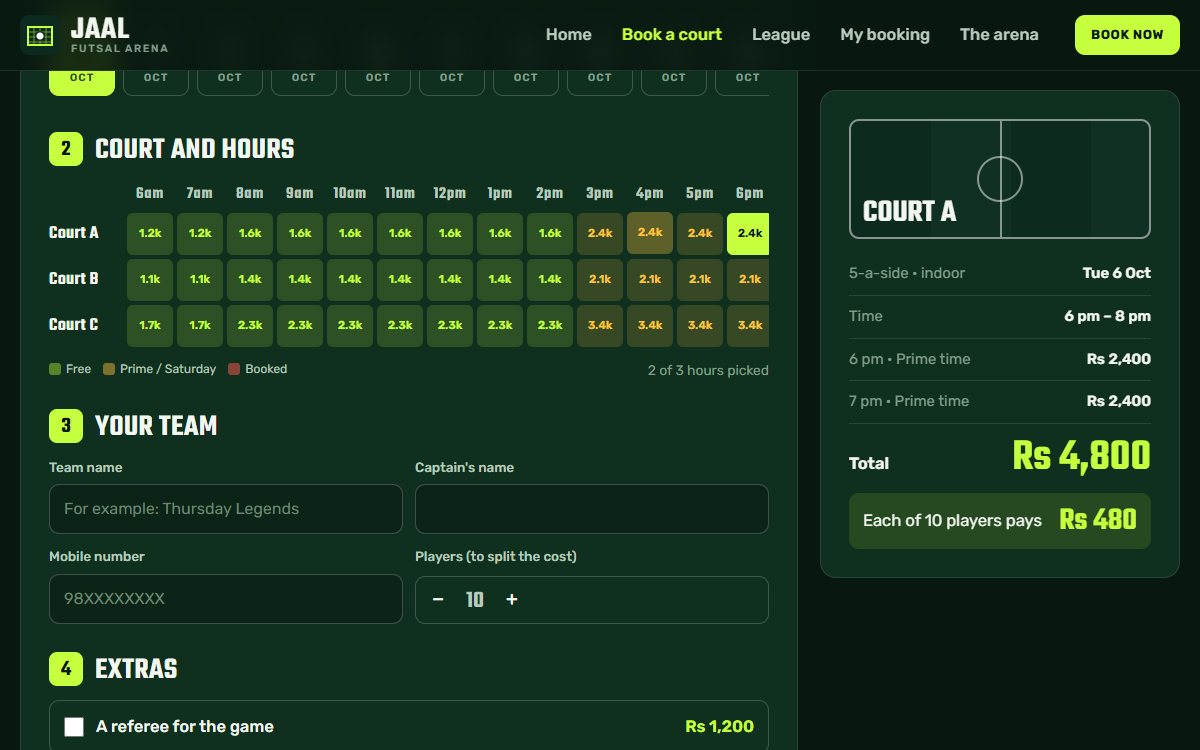The image size is (1200, 750).
Task: Open the Book a court nav item
Action: pos(672,35)
